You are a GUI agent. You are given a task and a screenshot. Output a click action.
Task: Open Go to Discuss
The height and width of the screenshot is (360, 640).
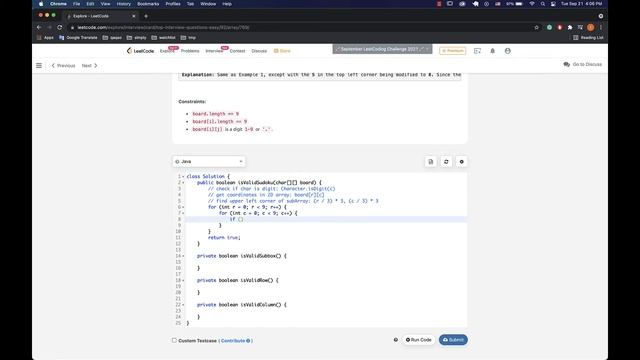coord(582,64)
